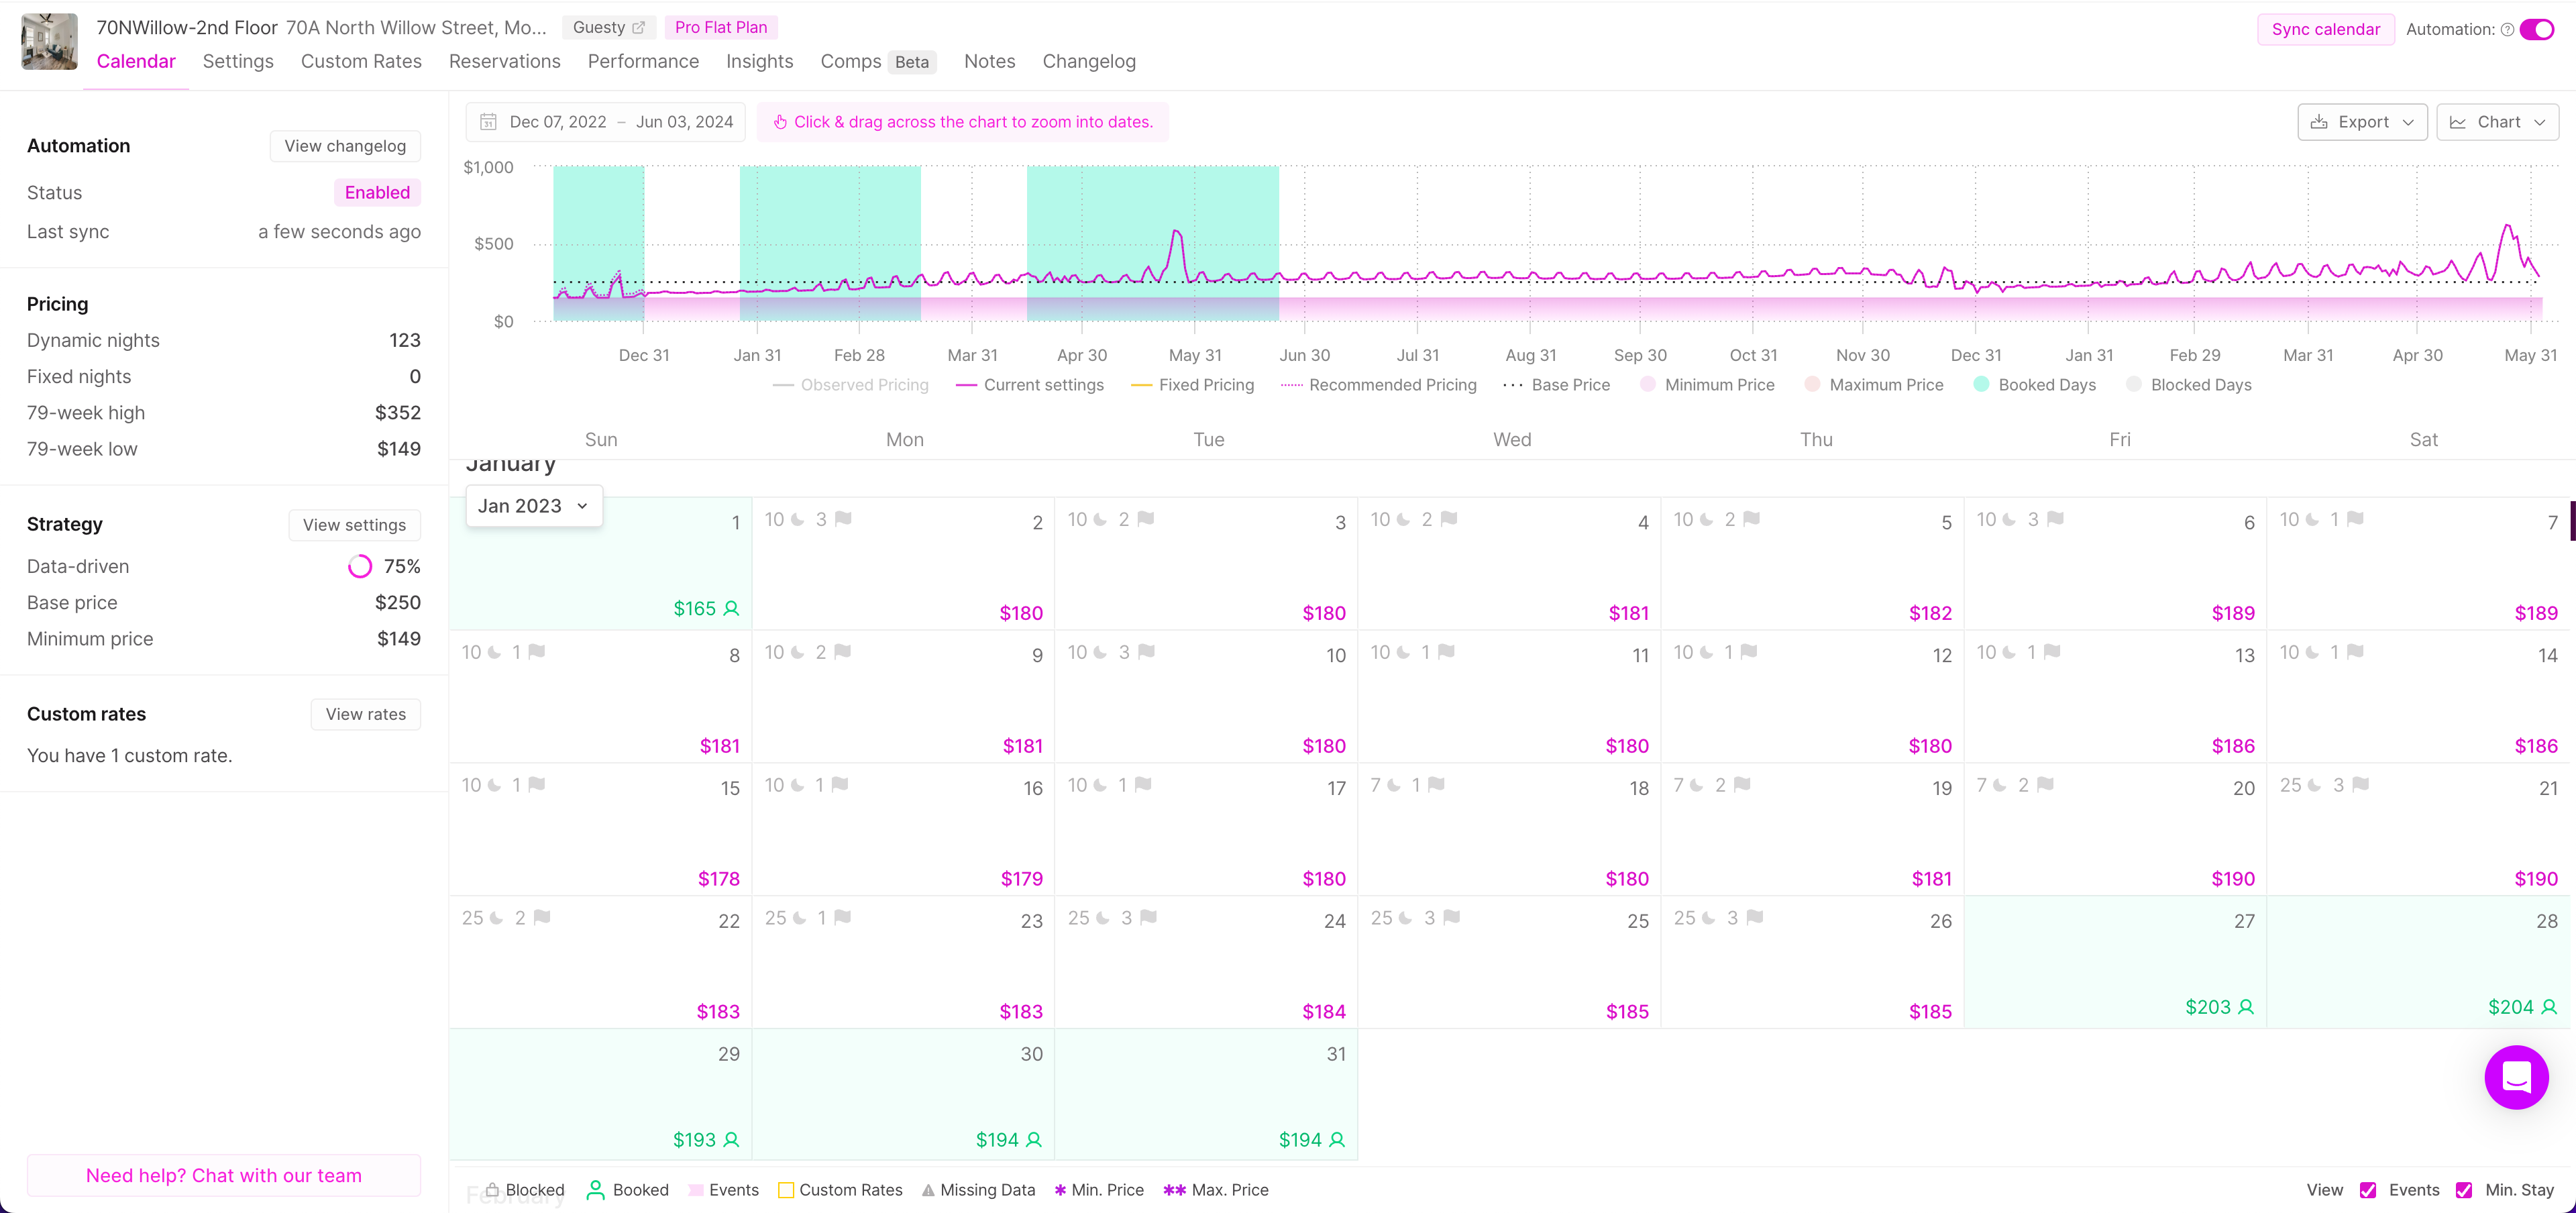Open the Jan 2023 month selector
The width and height of the screenshot is (2576, 1213).
tap(534, 506)
